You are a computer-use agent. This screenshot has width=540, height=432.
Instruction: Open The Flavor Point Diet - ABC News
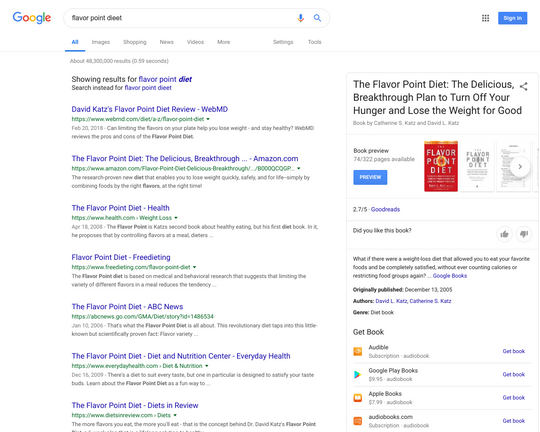click(x=127, y=307)
